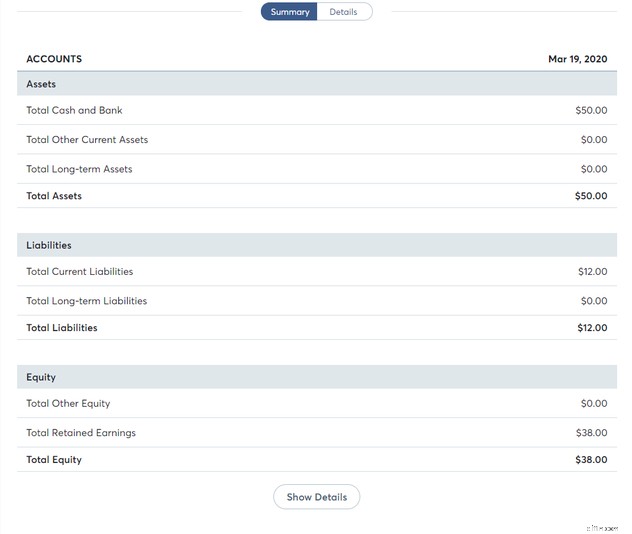The width and height of the screenshot is (632, 534).
Task: Select the Total Assets row label
Action: 54,196
